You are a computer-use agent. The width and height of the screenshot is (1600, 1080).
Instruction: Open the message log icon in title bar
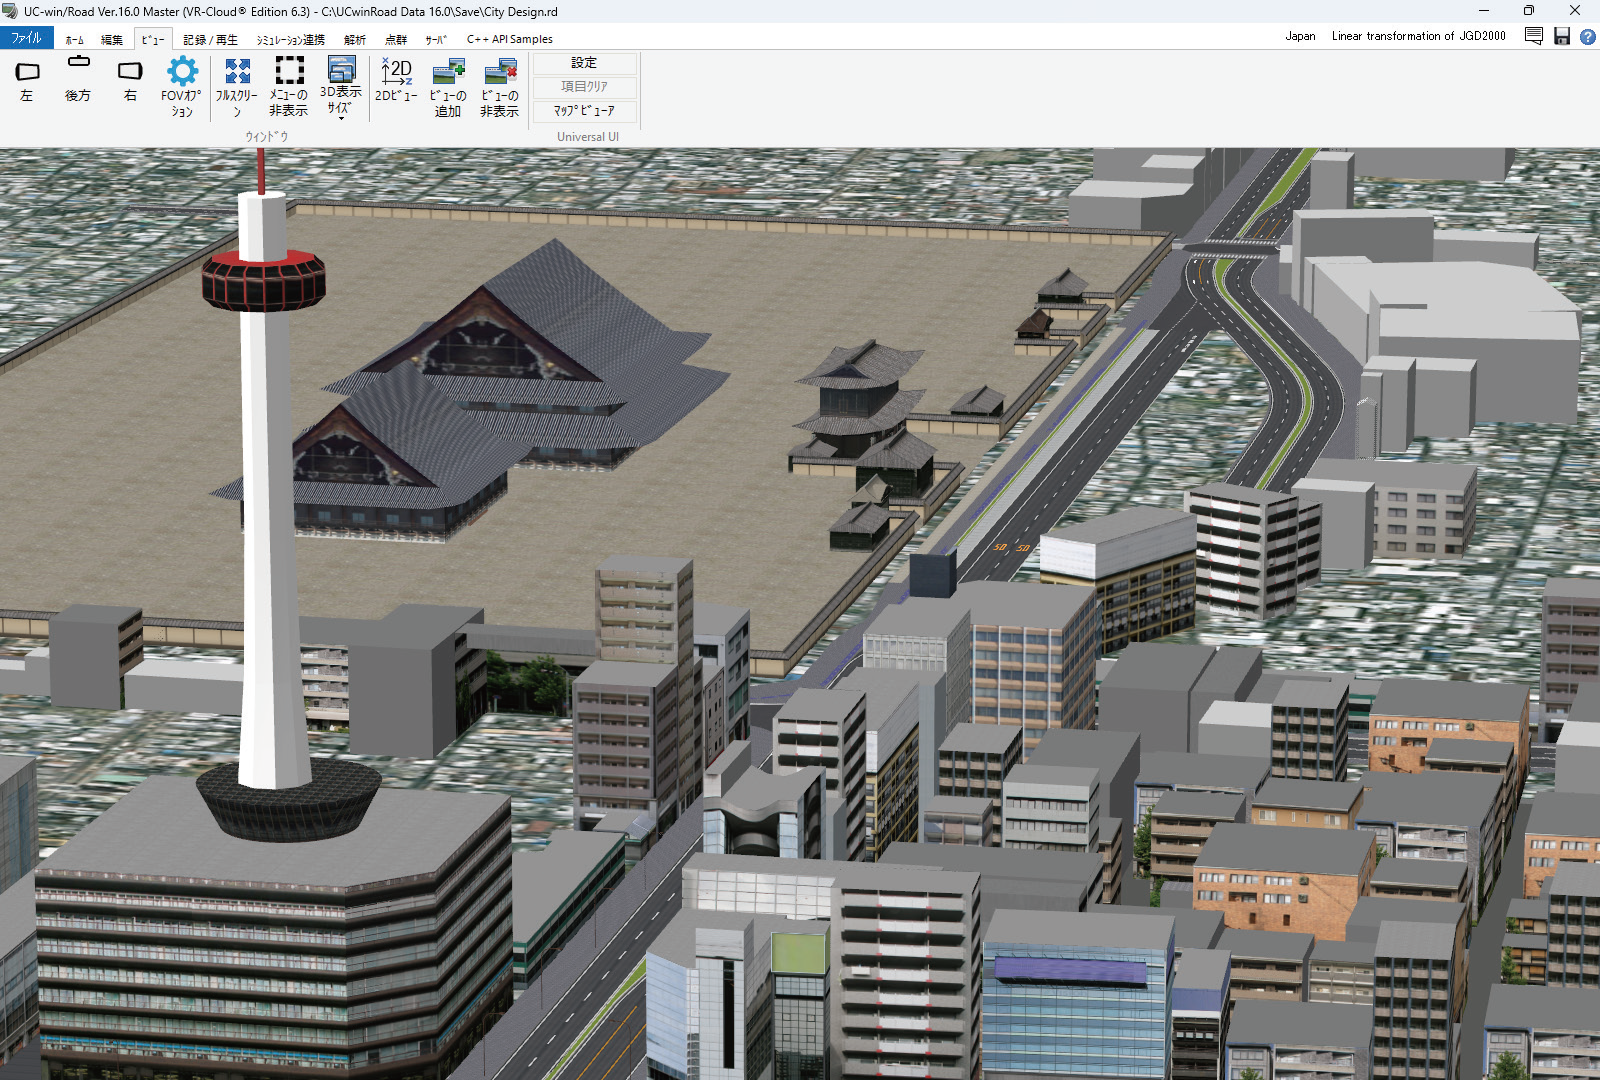[1534, 36]
